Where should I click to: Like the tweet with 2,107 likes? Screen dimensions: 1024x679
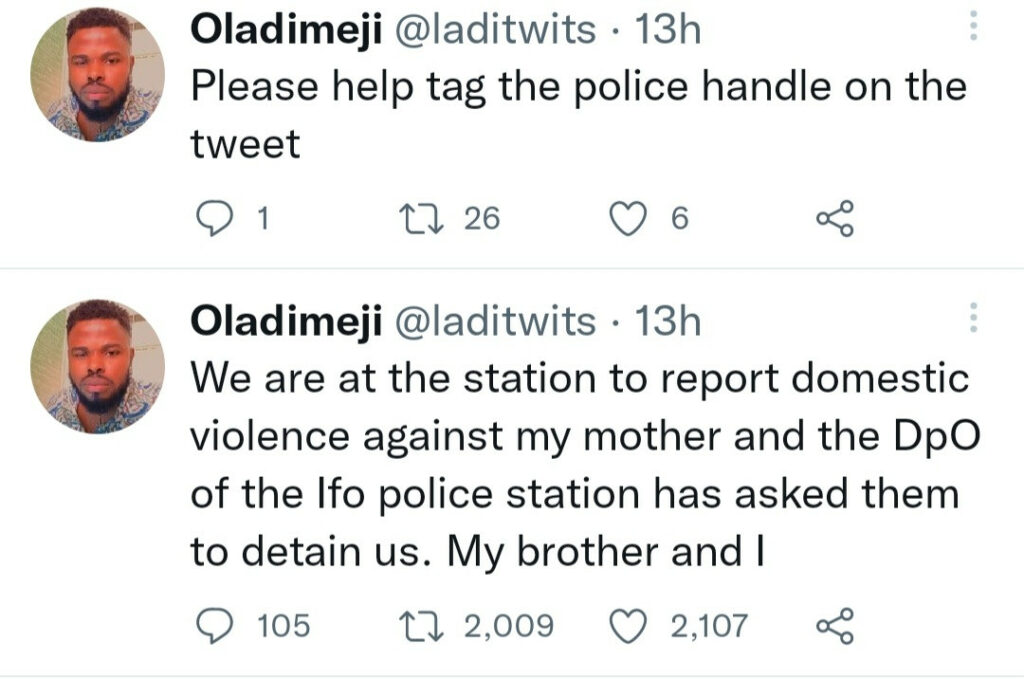[x=629, y=626]
